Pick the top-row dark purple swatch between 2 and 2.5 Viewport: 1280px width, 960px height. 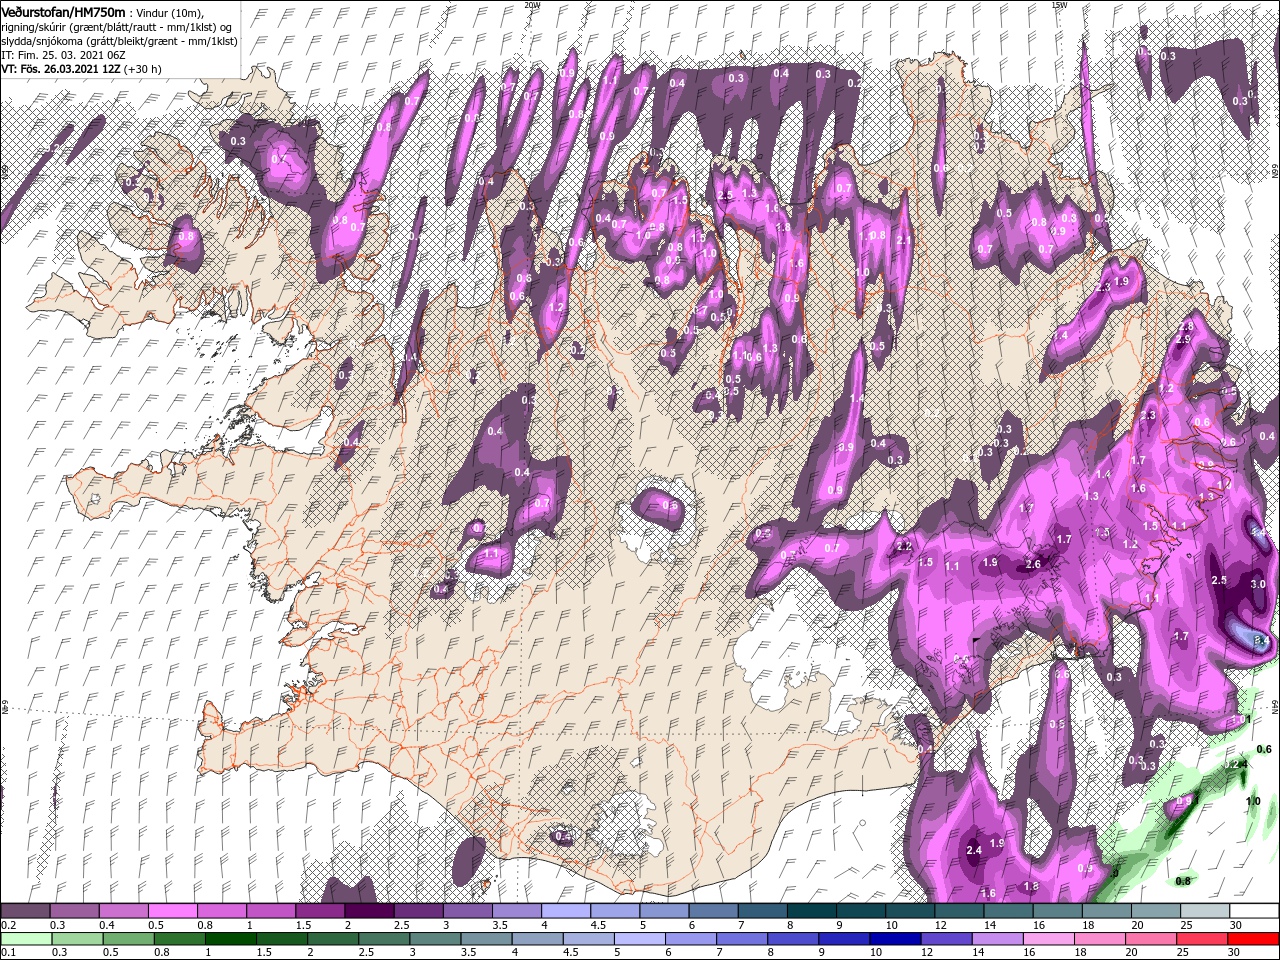pos(370,911)
